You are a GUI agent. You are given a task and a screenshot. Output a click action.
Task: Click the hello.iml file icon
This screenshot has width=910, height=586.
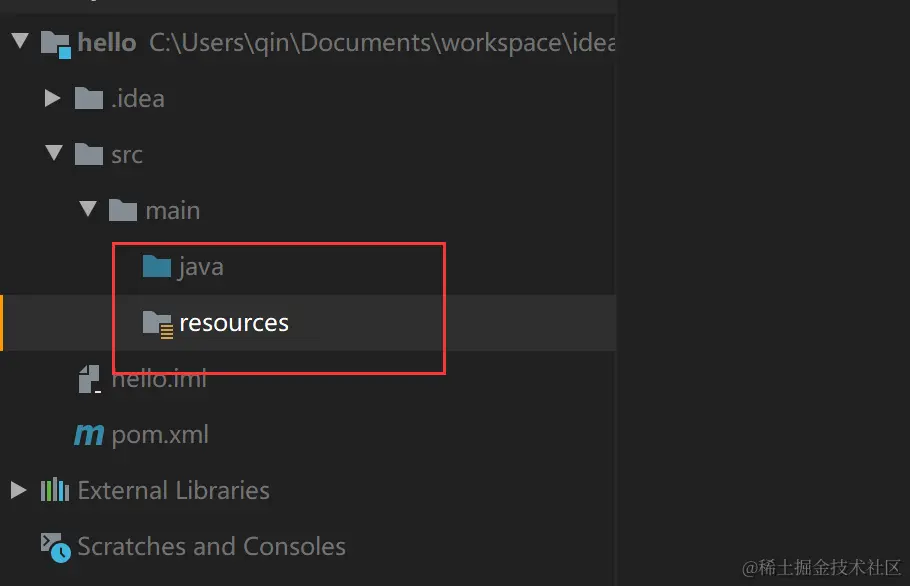tap(90, 379)
